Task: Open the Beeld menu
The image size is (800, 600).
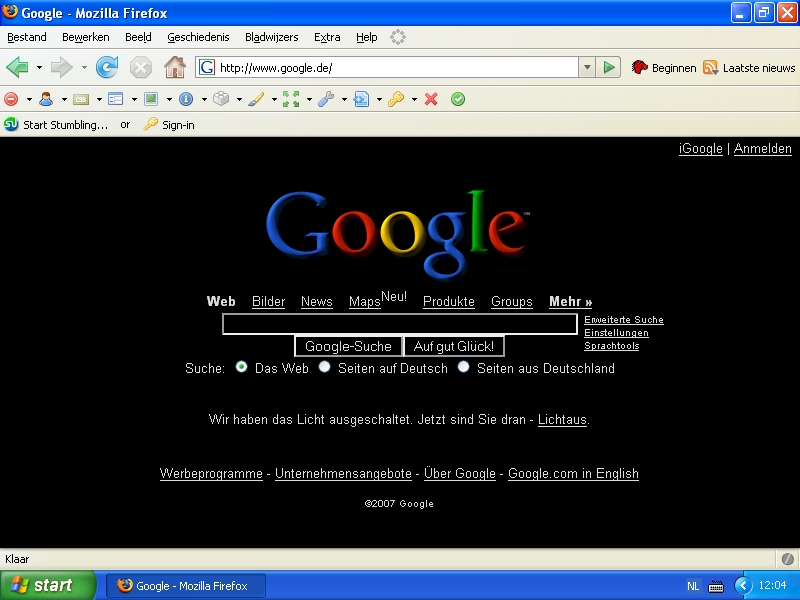Action: (x=138, y=37)
